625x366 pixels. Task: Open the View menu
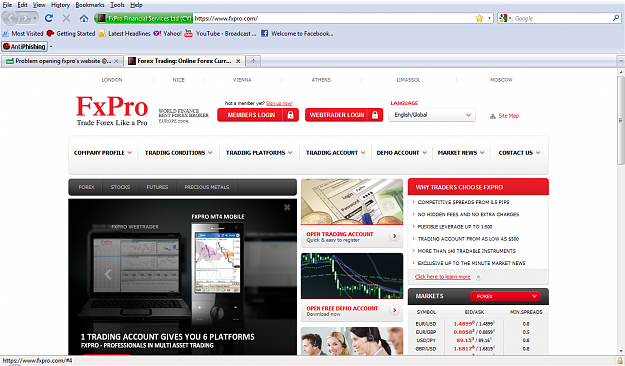(x=39, y=5)
